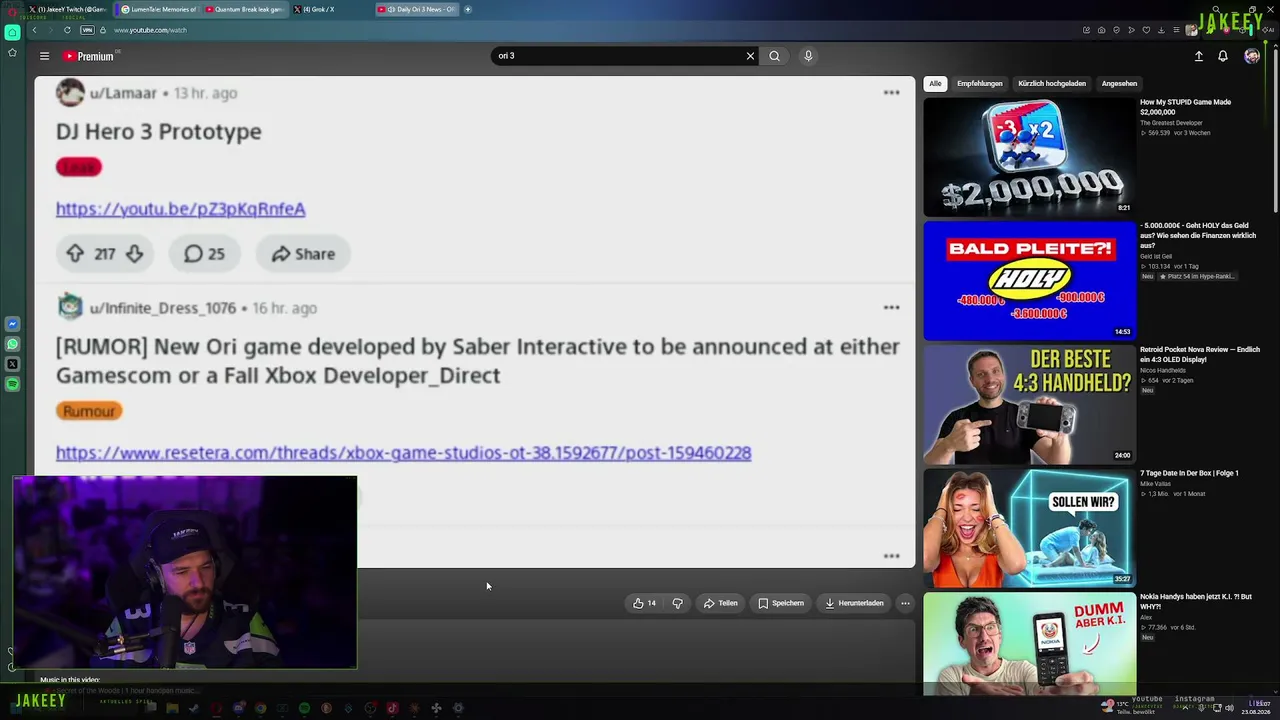
Task: Clear the 'ori 3' search text
Action: point(750,56)
